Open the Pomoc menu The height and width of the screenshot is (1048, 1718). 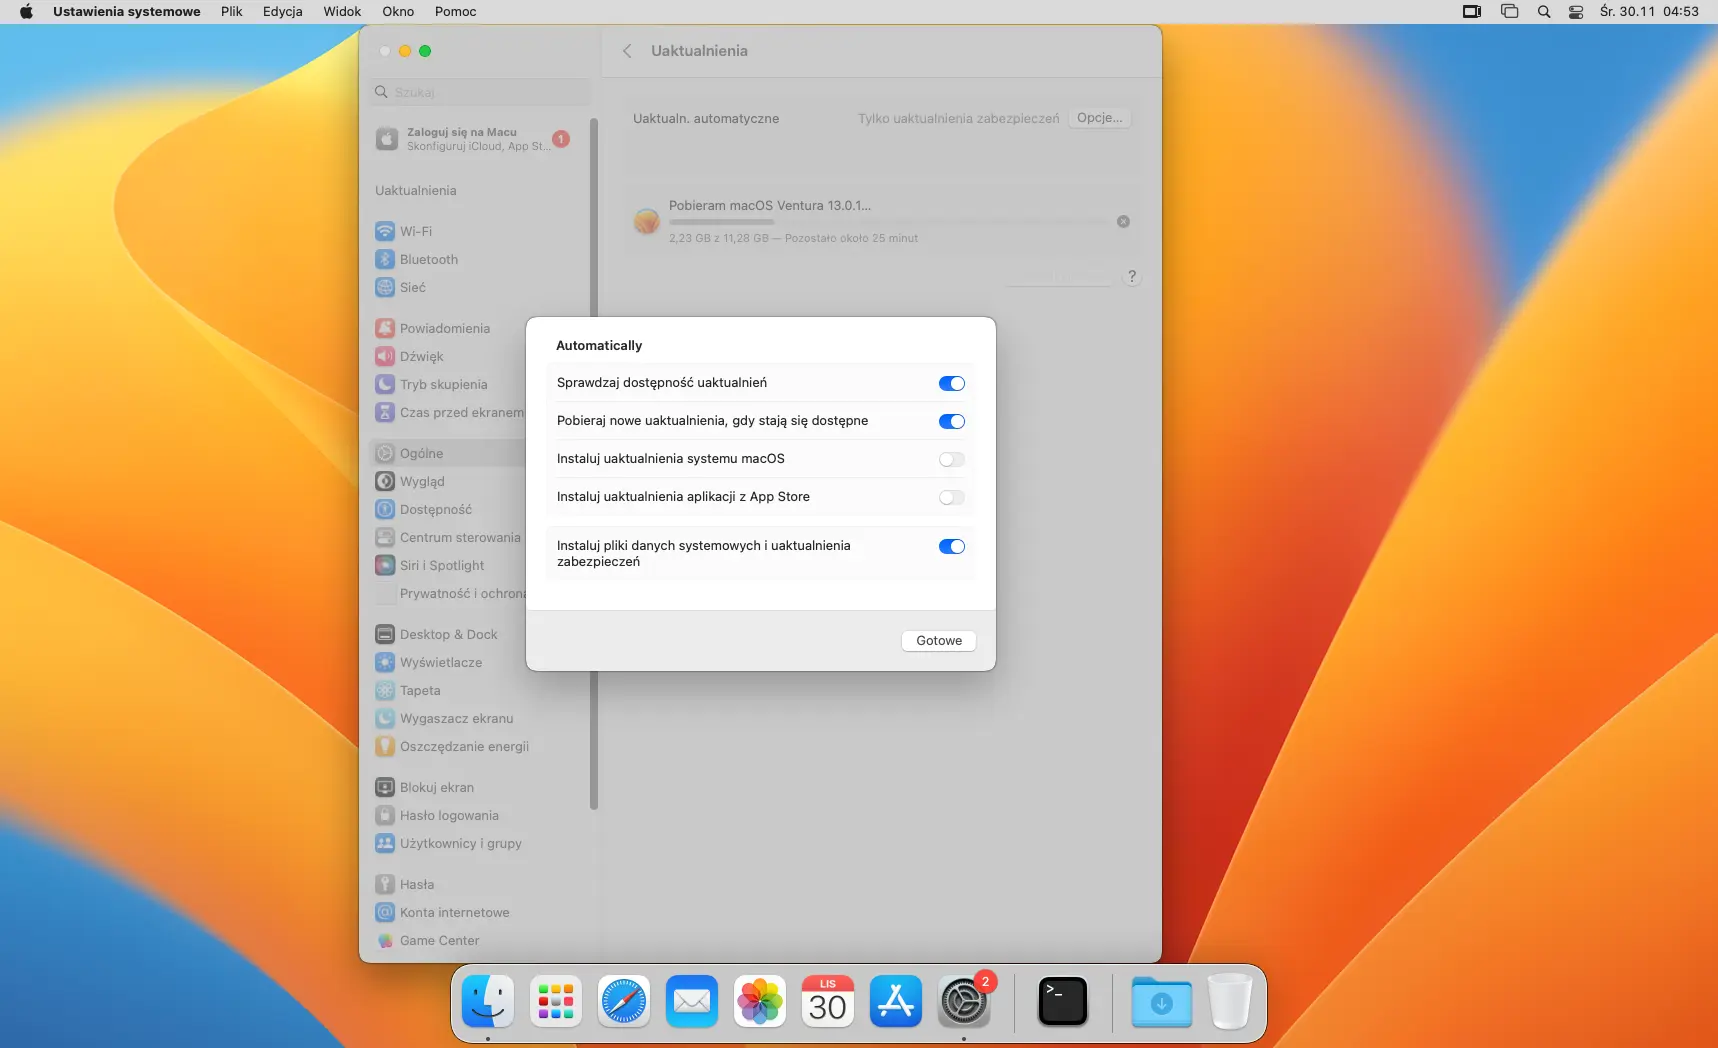pos(455,12)
